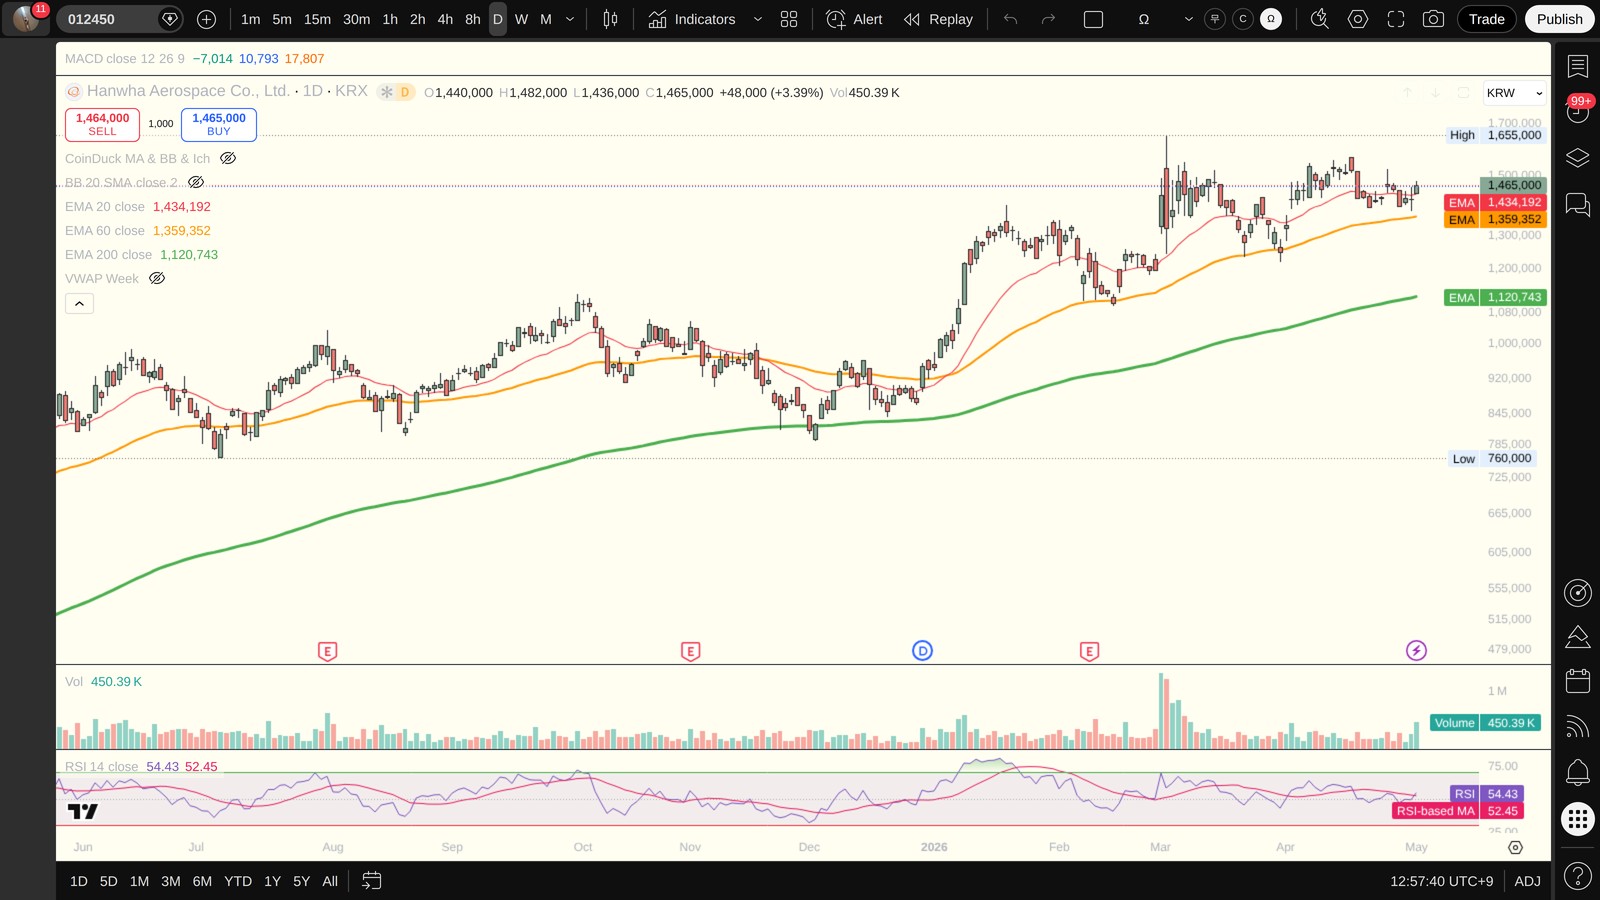The width and height of the screenshot is (1600, 900).
Task: Open timezone menu 12:57:40 UTC+9
Action: [1441, 881]
